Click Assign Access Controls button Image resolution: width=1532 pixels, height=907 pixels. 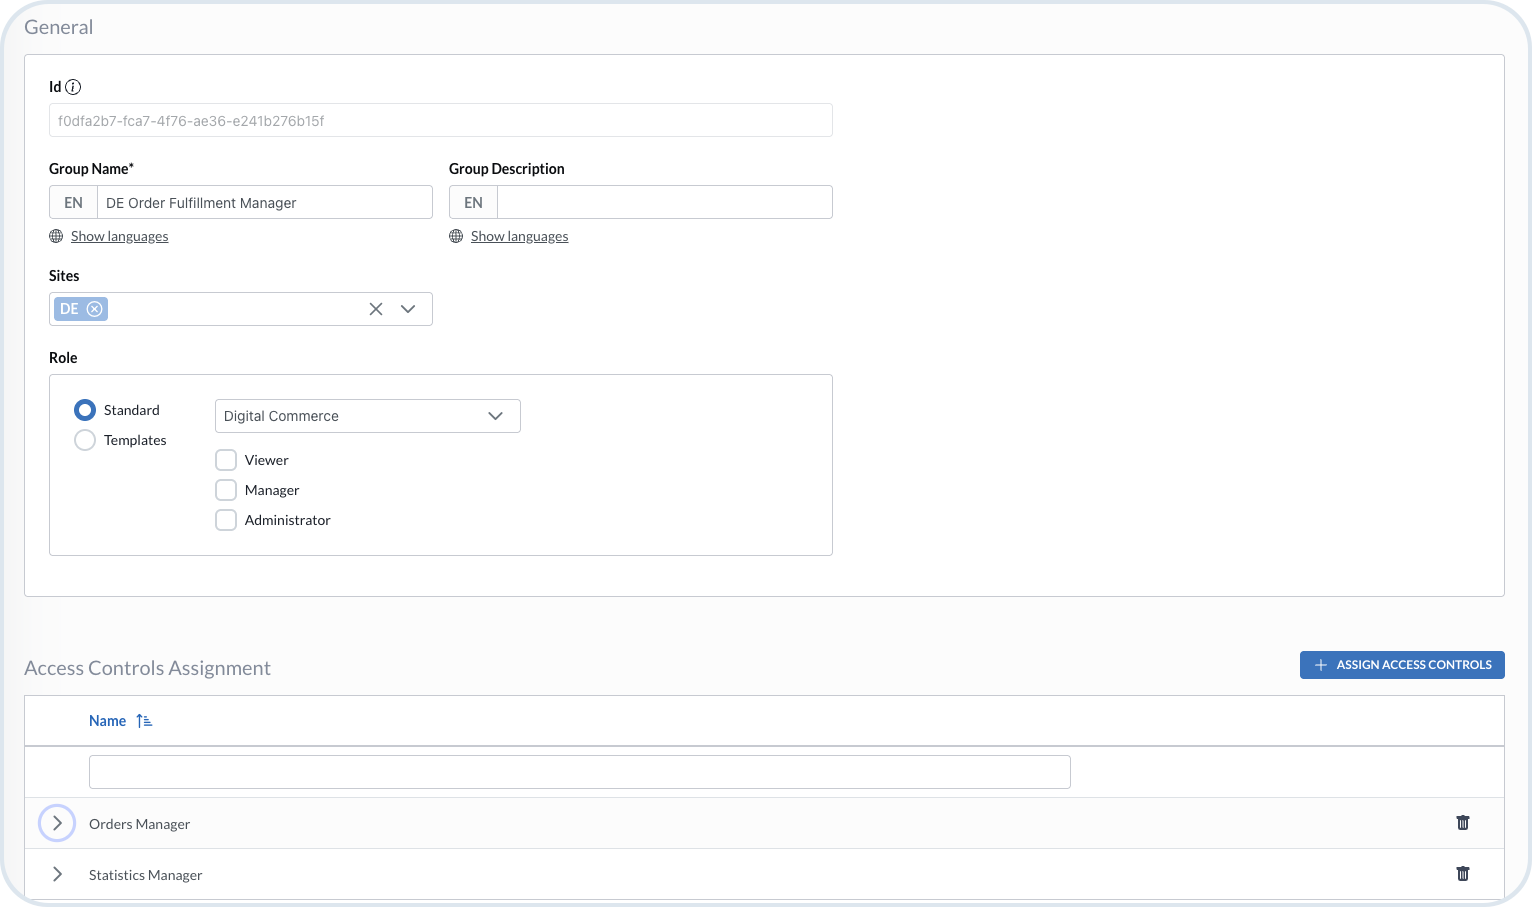click(x=1402, y=665)
